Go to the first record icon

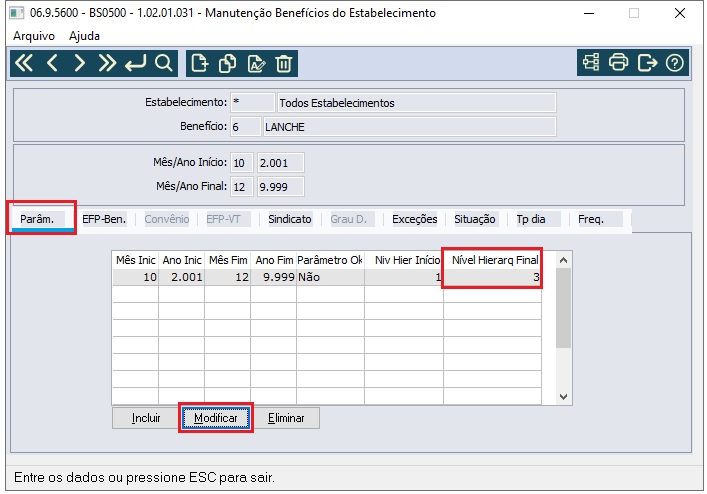point(24,63)
